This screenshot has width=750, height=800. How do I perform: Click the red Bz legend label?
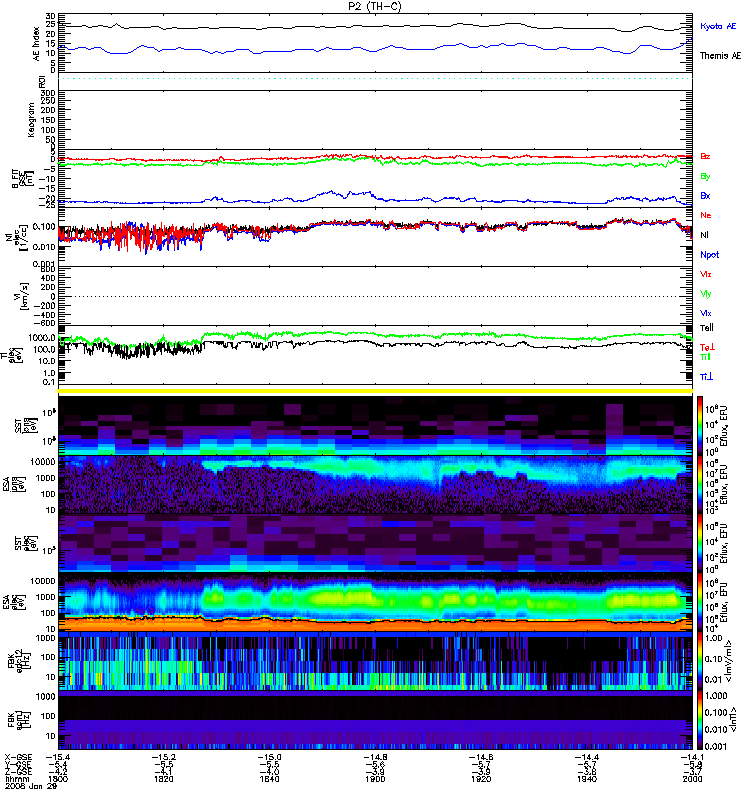705,156
